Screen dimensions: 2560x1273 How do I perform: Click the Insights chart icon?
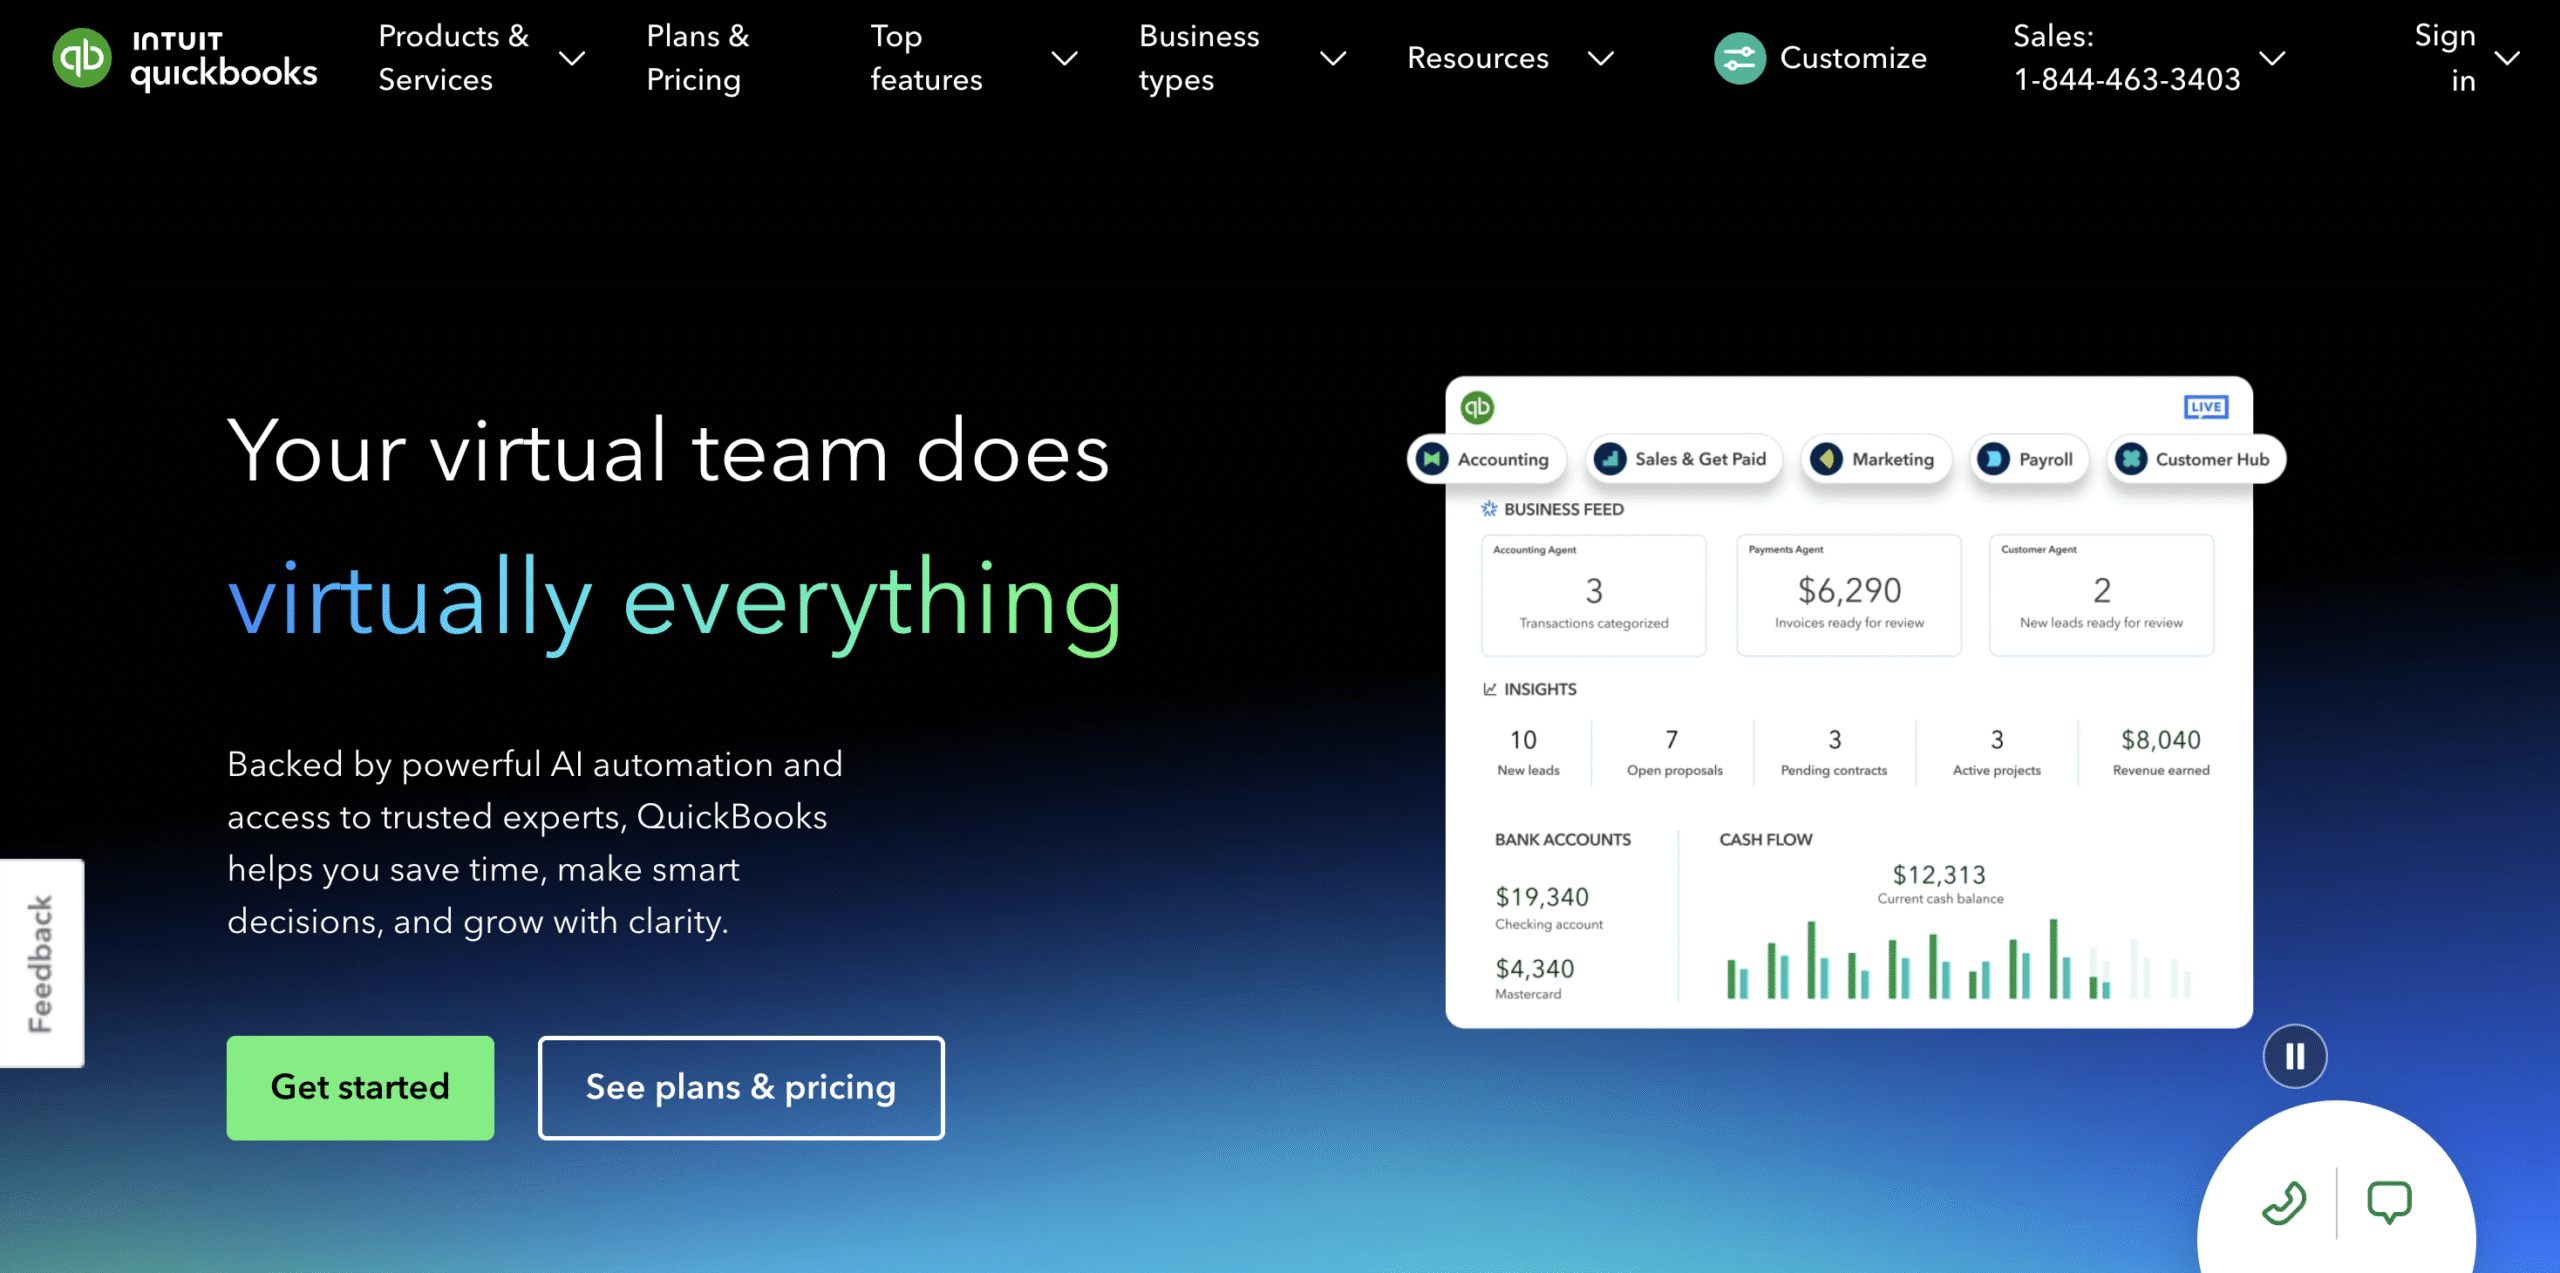1490,689
